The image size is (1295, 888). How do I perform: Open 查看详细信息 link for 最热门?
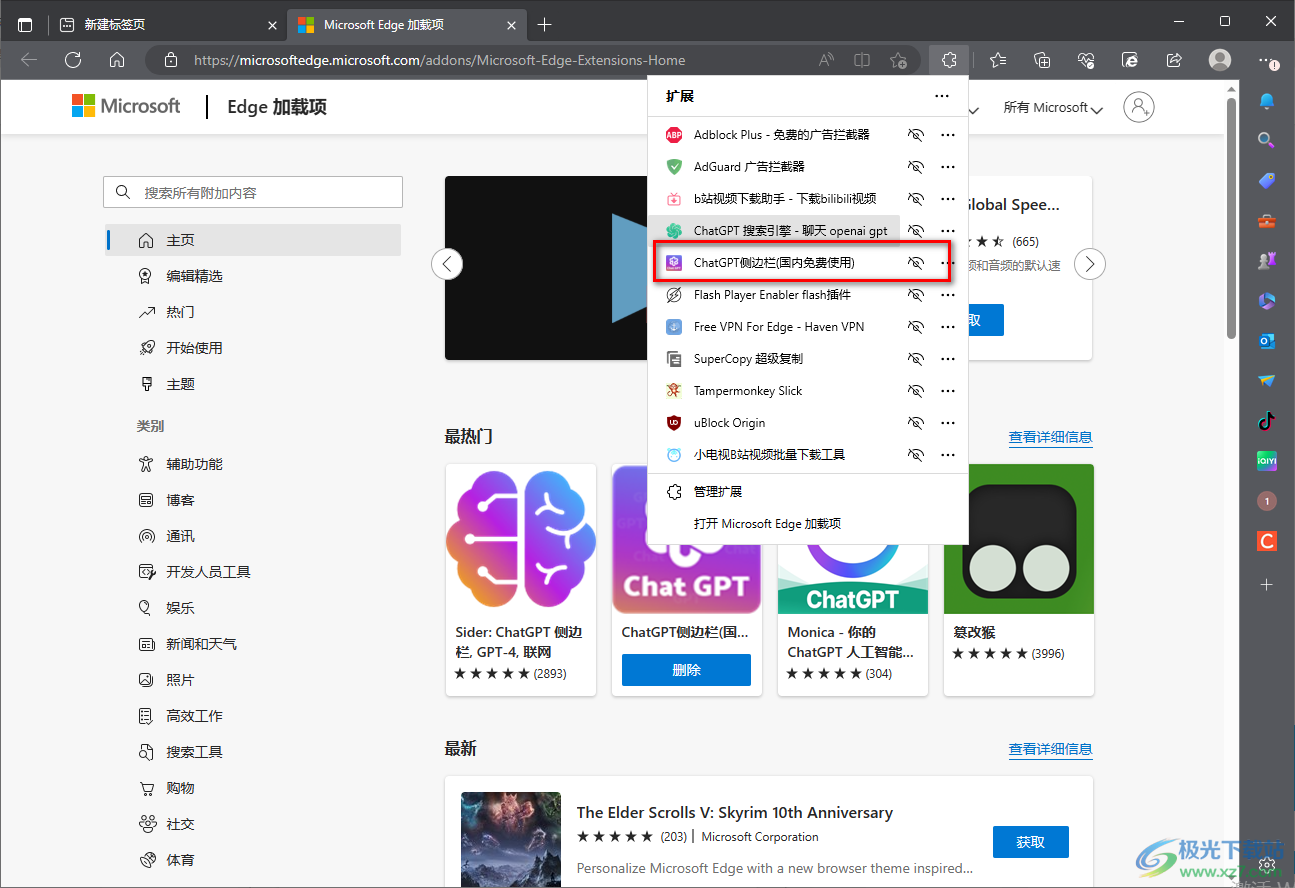click(1050, 437)
